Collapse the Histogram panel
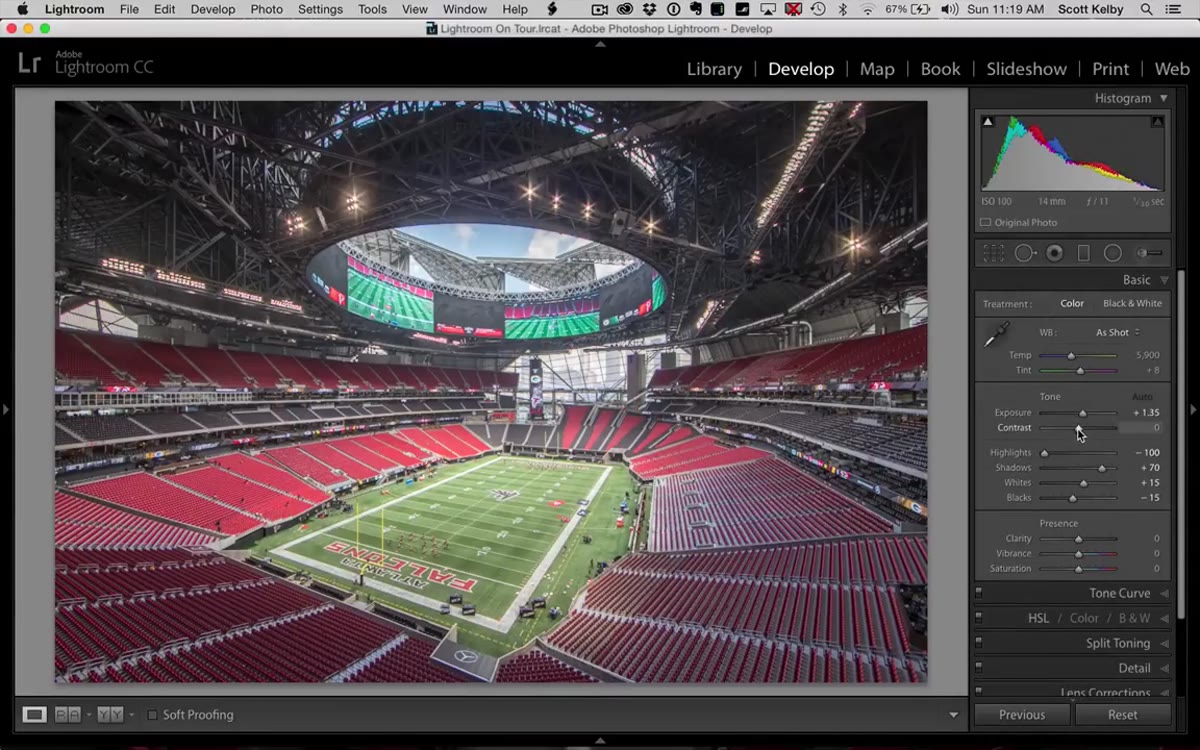The width and height of the screenshot is (1200, 750). point(1163,98)
